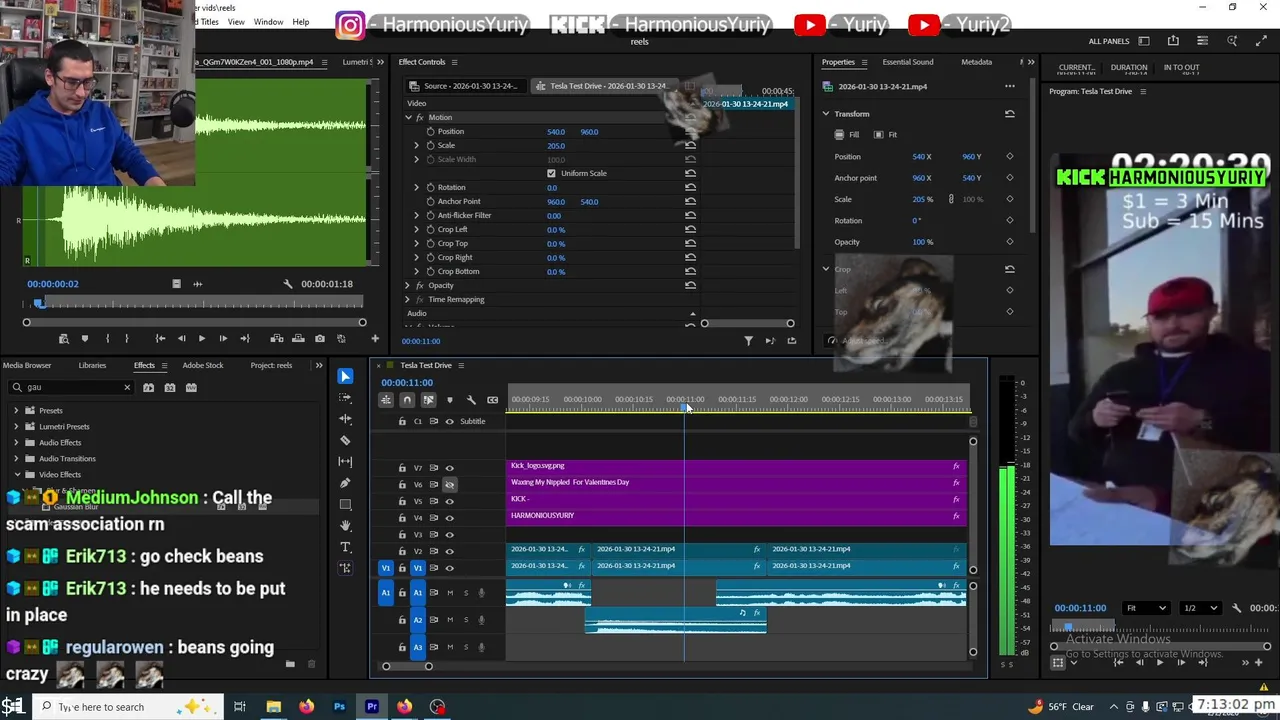1280x720 pixels.
Task: Collapse the Motion effect group
Action: coord(408,118)
